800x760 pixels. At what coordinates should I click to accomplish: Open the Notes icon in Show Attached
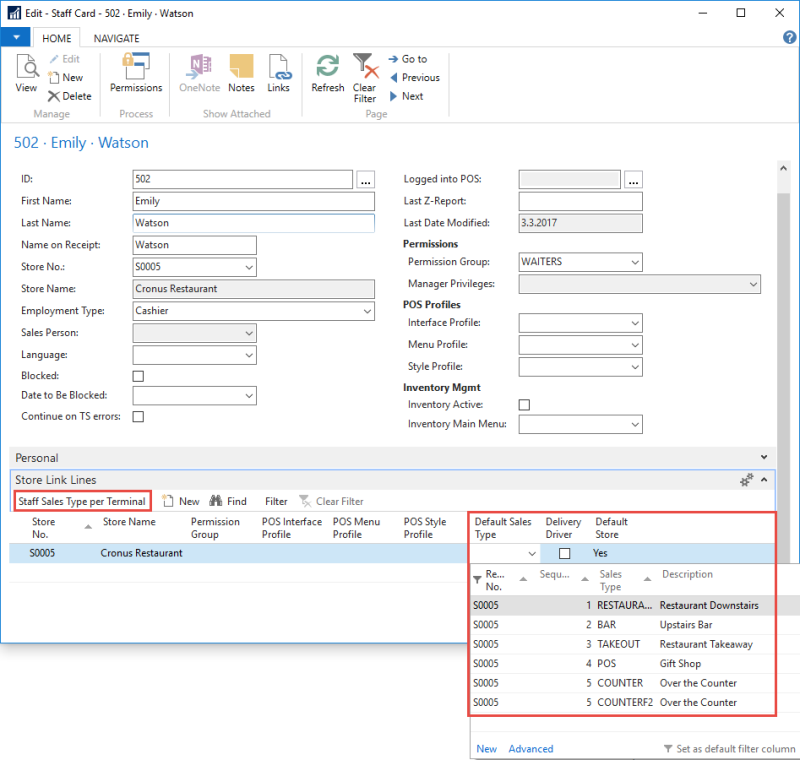pyautogui.click(x=241, y=72)
